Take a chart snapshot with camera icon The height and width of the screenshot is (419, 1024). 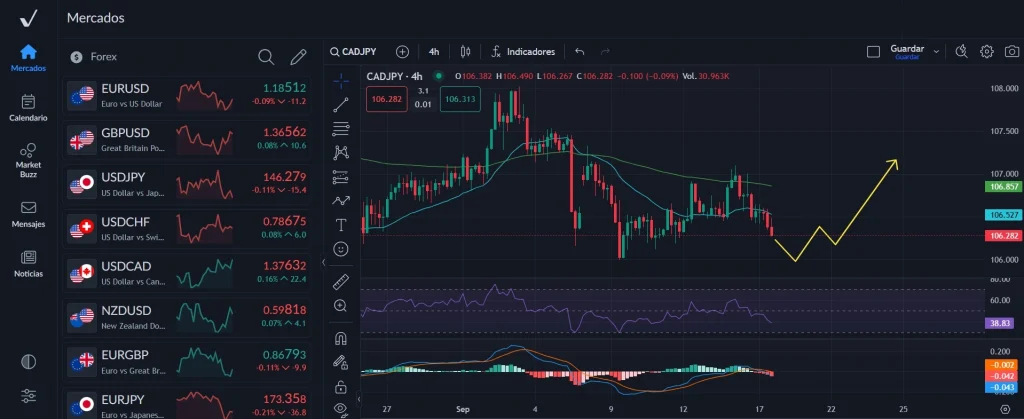(x=1011, y=52)
